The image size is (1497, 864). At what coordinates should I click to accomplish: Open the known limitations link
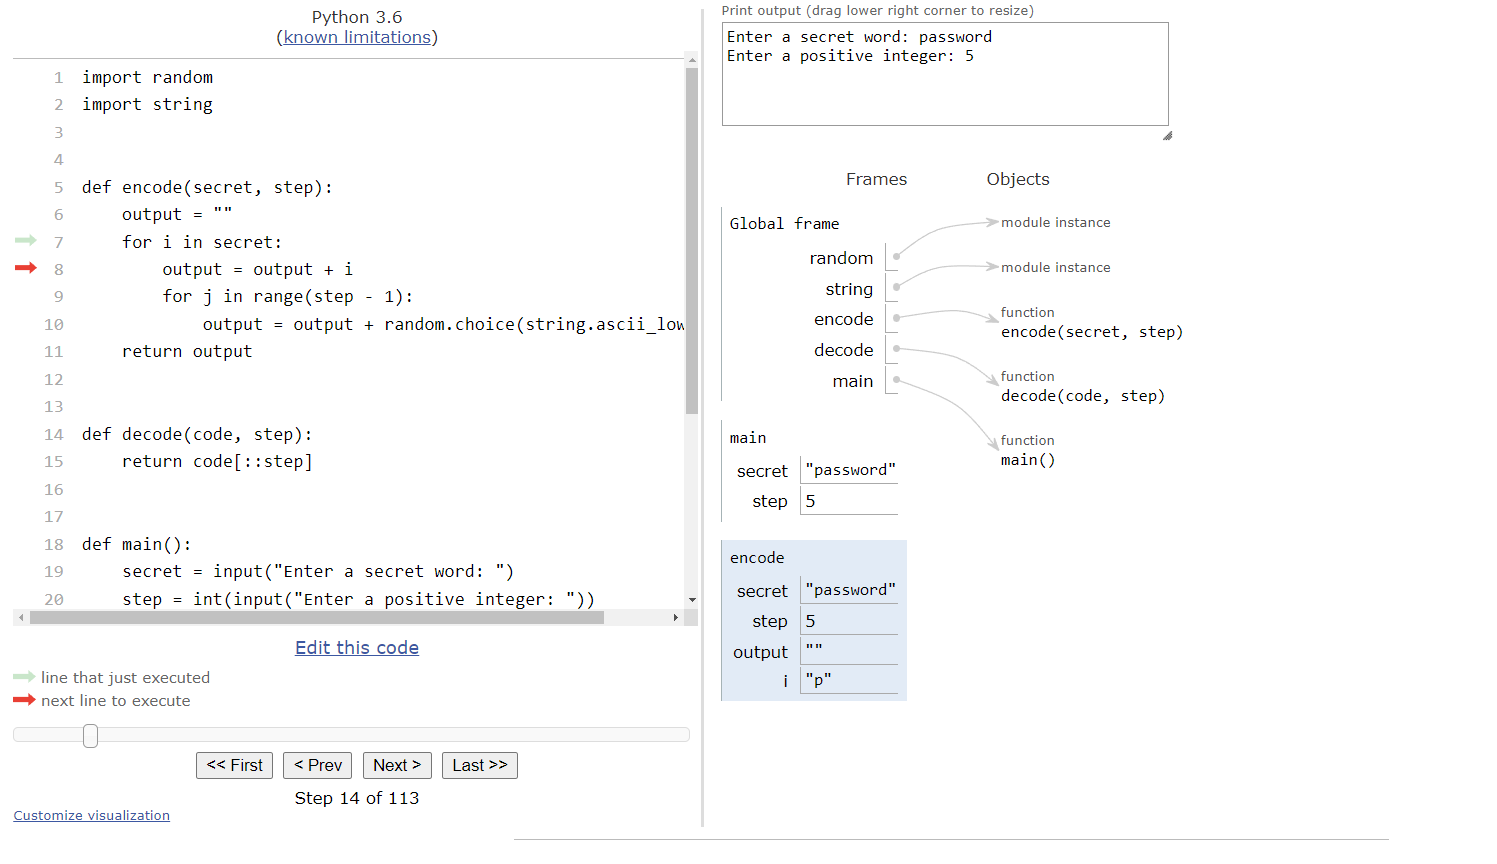(357, 37)
